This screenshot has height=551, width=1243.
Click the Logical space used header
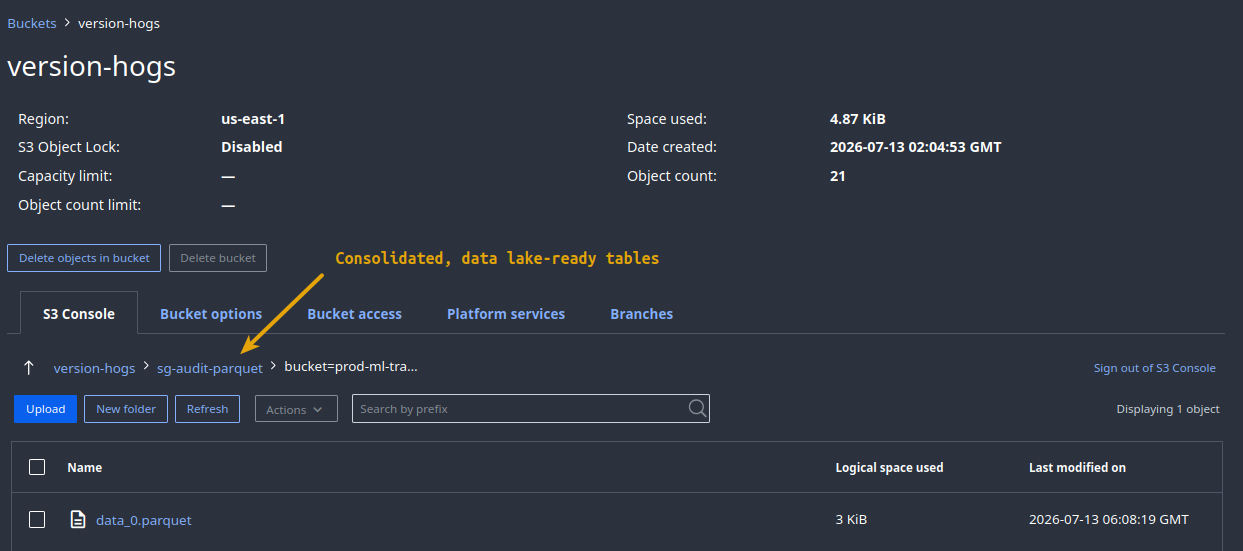[x=890, y=467]
